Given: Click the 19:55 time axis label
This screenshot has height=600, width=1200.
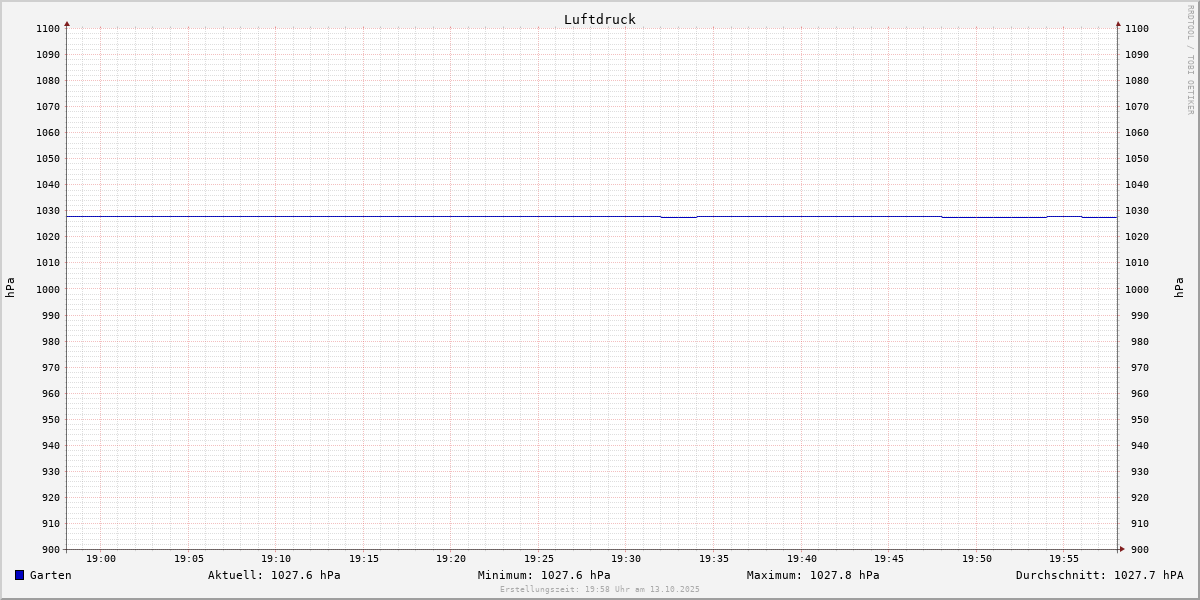Looking at the screenshot, I should point(1064,559).
